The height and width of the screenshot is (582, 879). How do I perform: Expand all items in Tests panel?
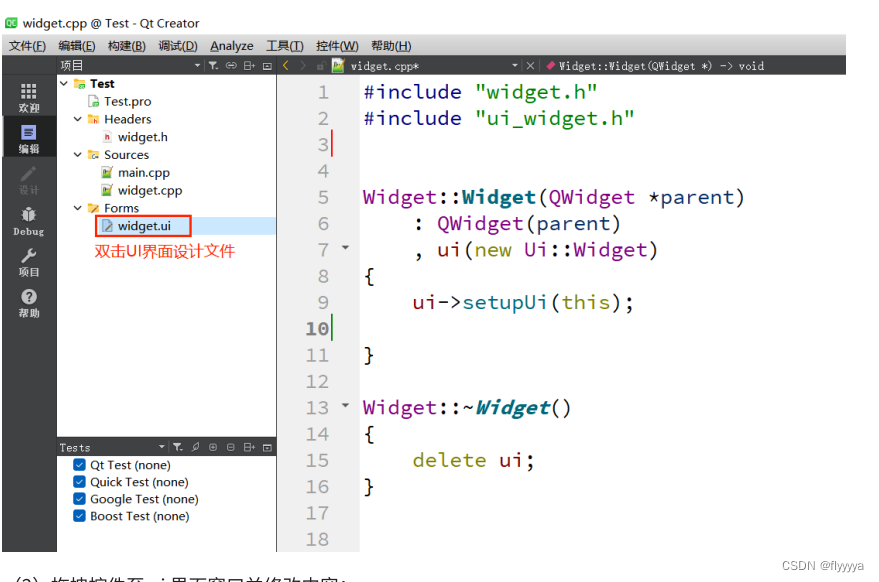pyautogui.click(x=213, y=447)
